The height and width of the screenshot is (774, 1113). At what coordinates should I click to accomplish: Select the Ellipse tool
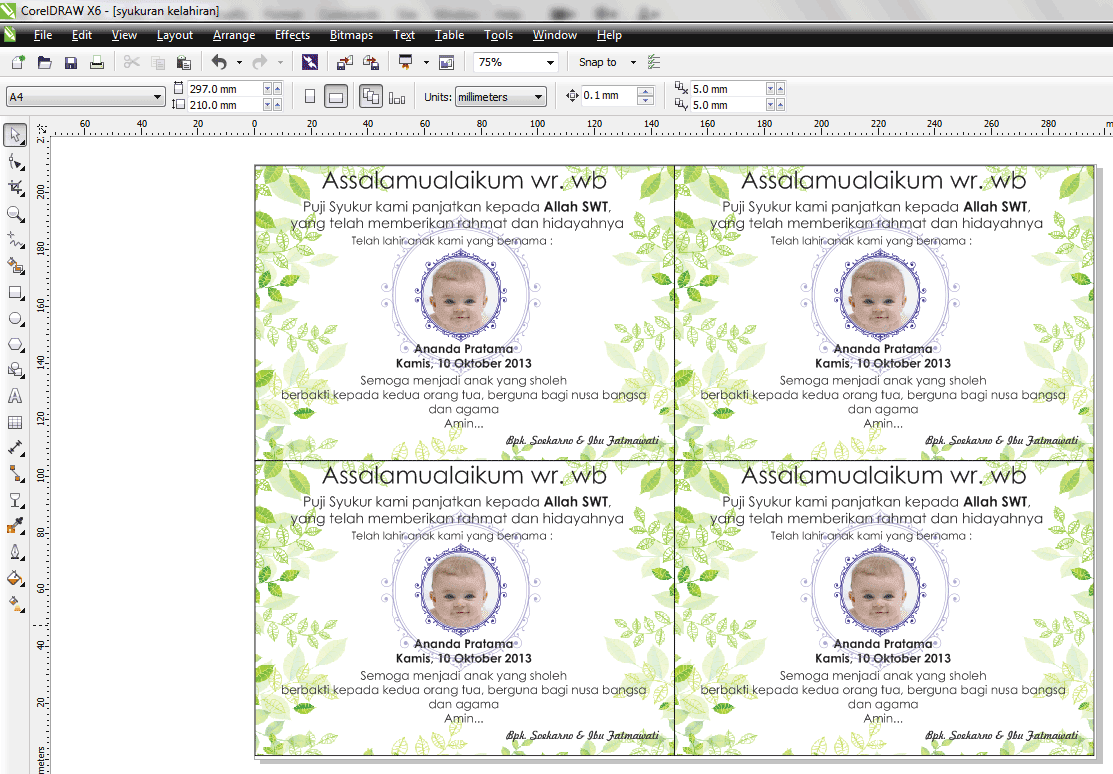(14, 318)
